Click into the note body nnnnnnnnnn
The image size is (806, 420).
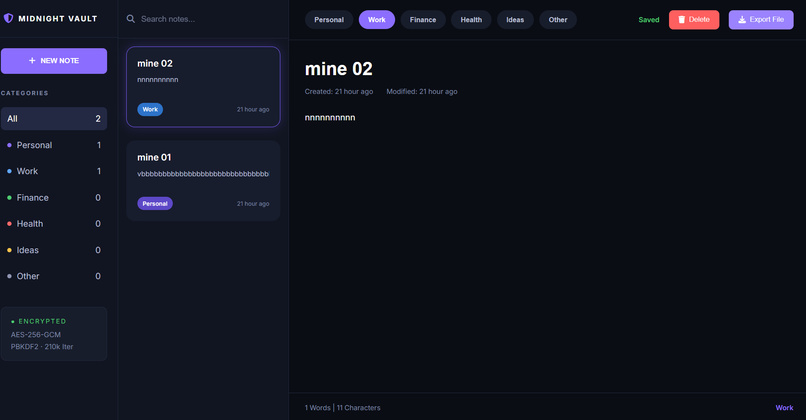click(x=330, y=118)
